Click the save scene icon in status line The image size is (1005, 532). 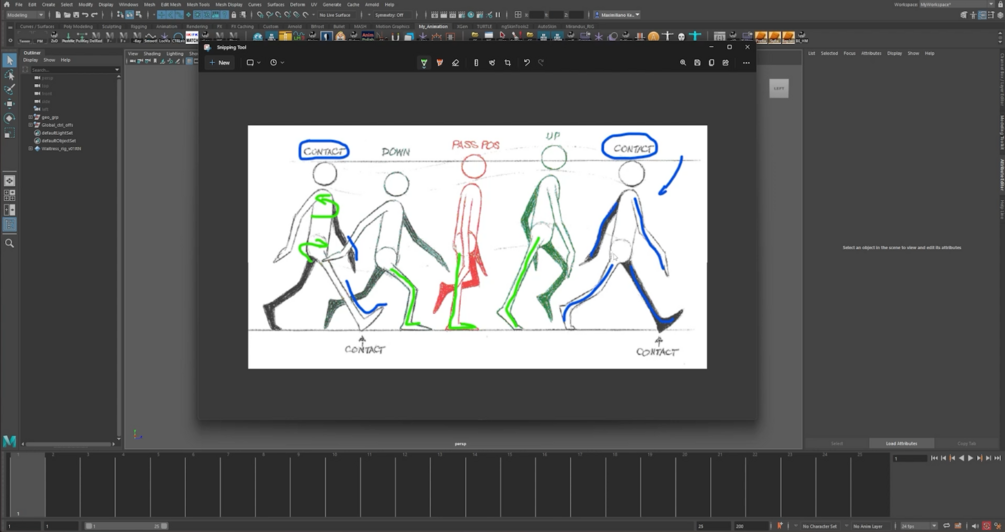point(76,15)
